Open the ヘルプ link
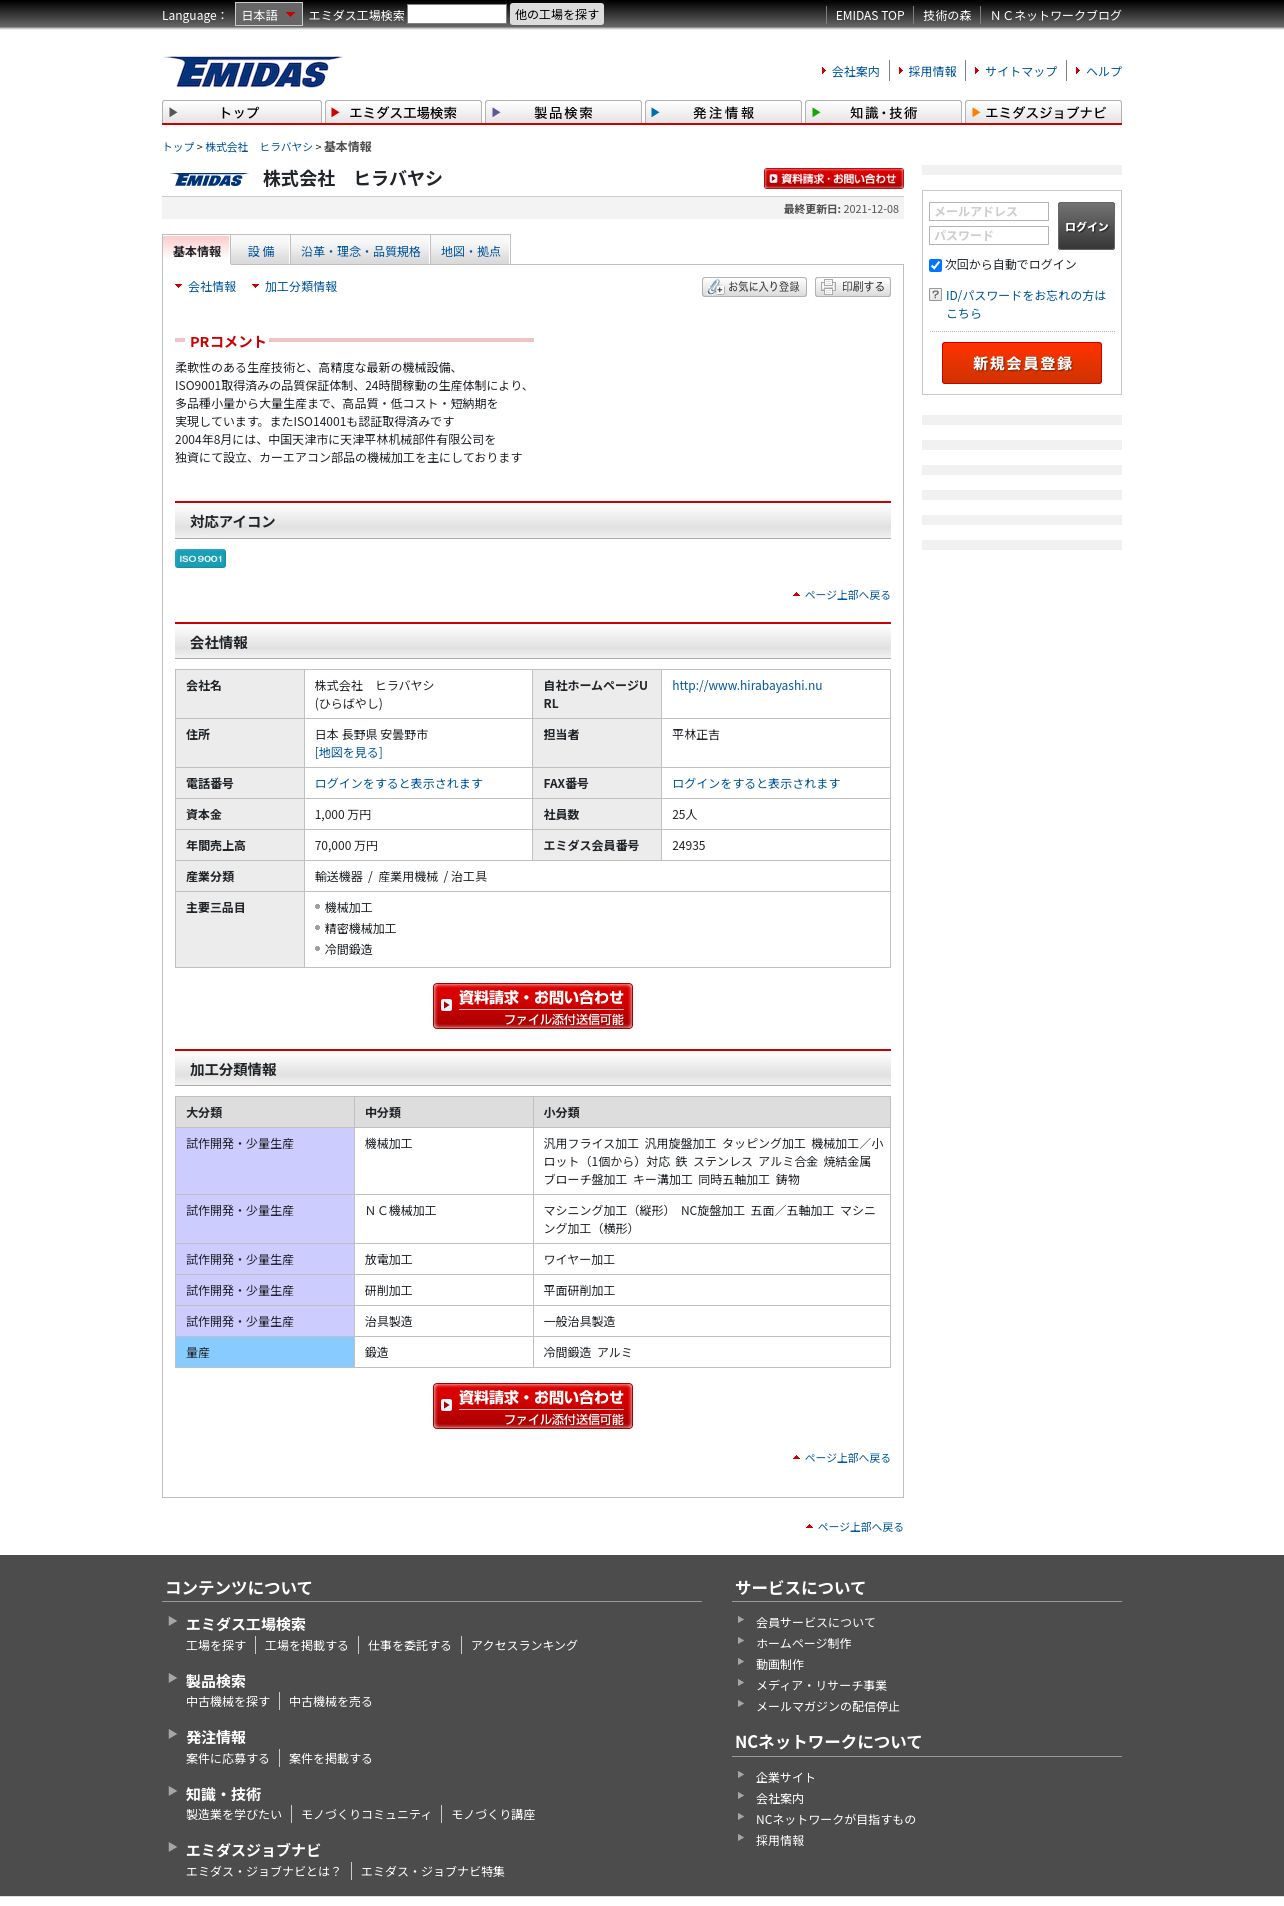1284x1906 pixels. [x=1104, y=72]
